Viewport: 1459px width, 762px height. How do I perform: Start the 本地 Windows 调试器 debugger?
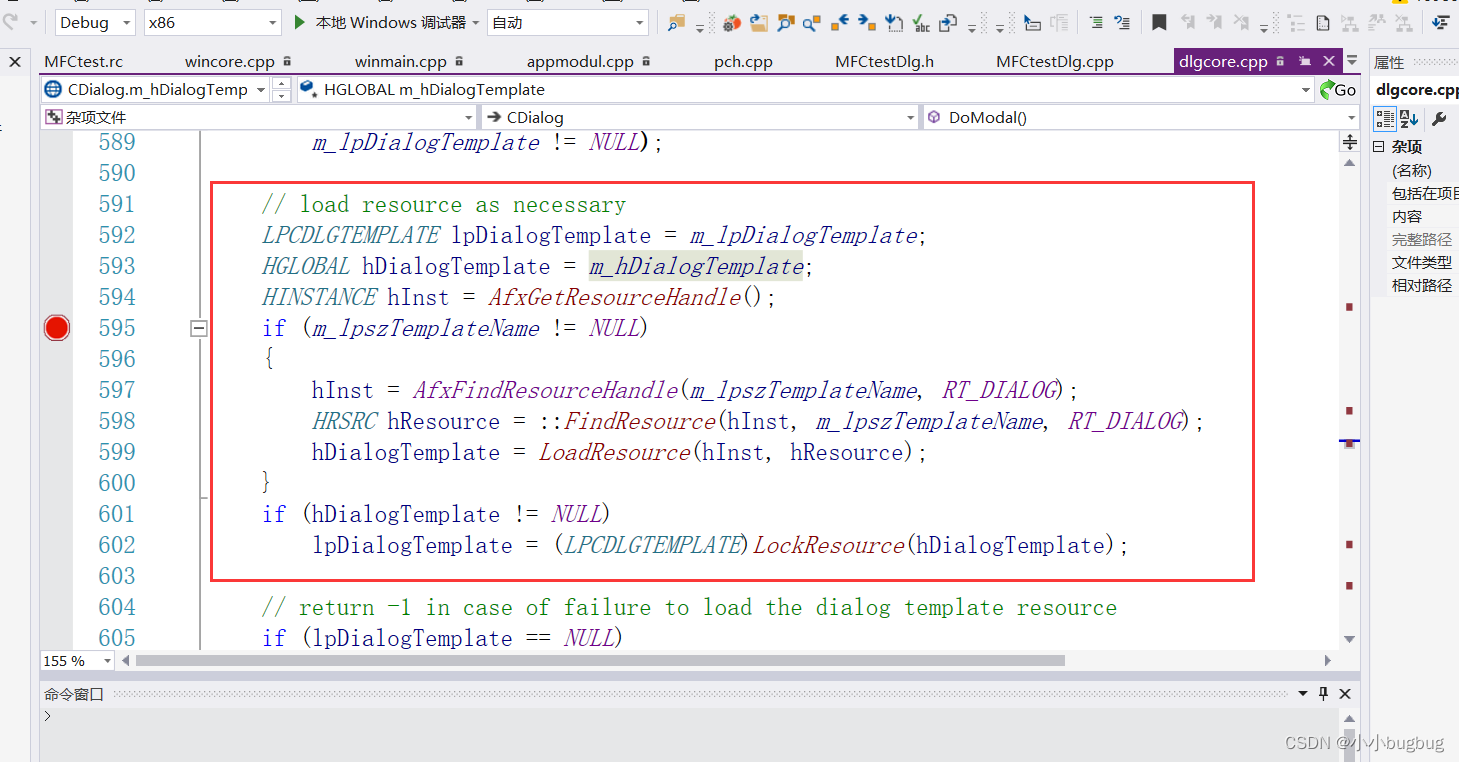tap(382, 22)
